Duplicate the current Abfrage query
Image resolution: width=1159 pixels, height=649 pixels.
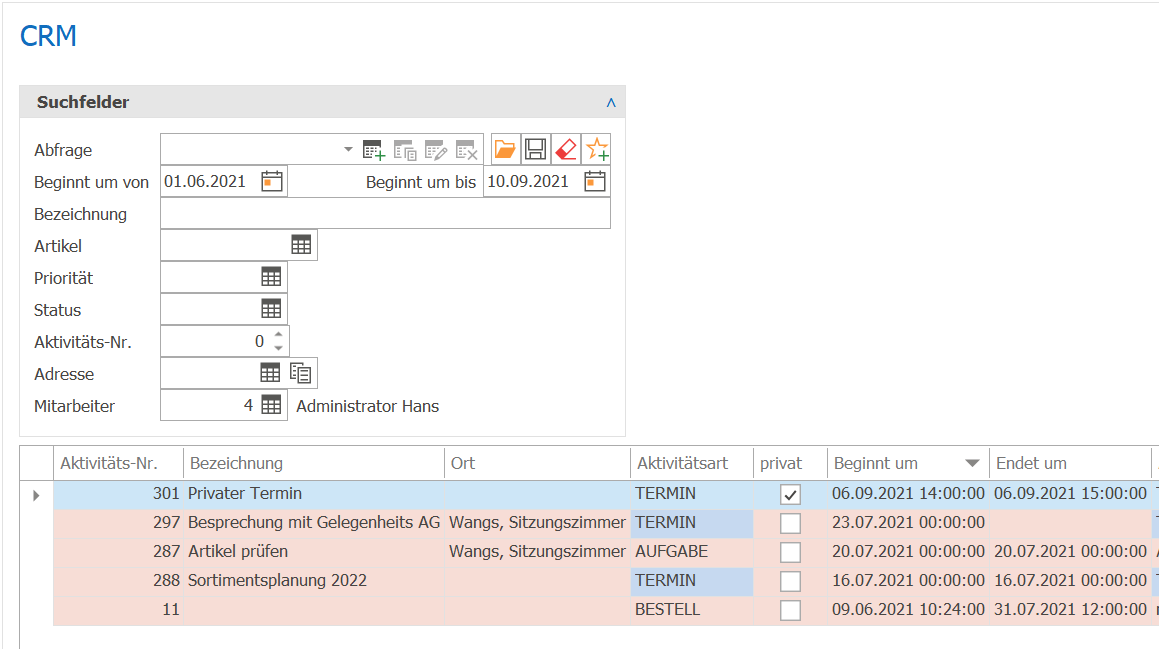coord(405,150)
